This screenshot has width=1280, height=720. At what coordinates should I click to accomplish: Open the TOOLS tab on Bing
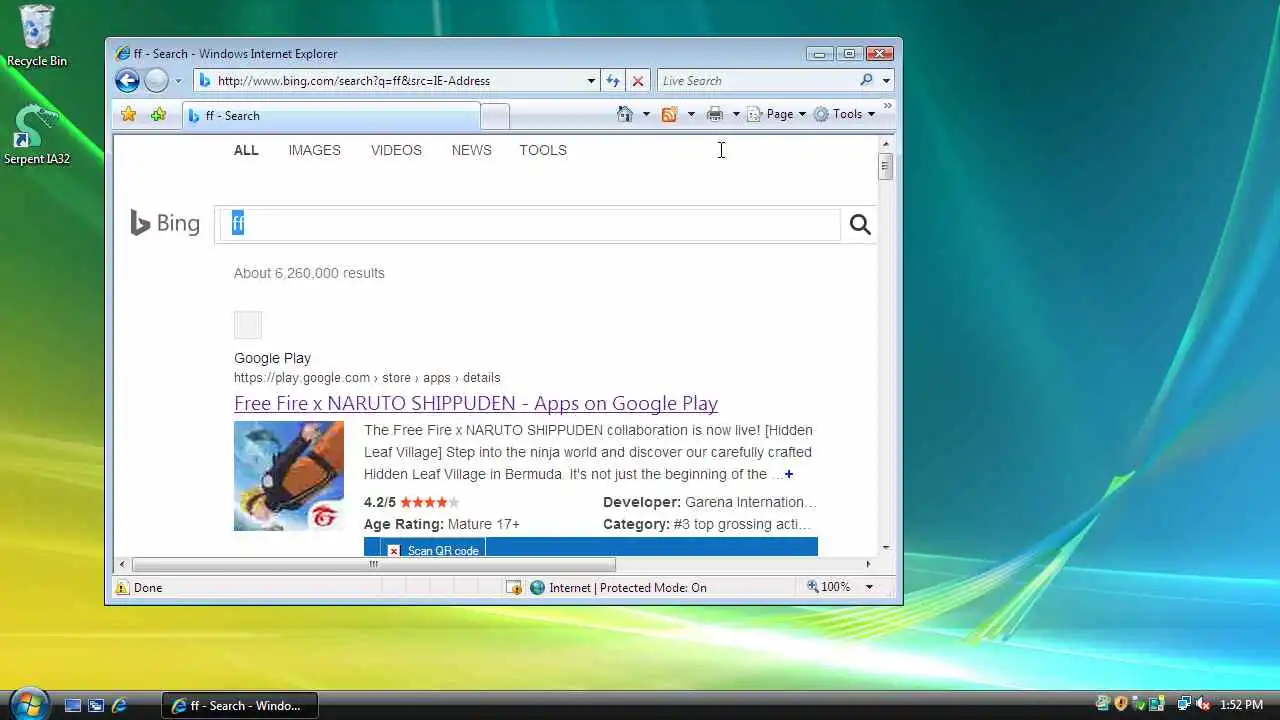(x=543, y=150)
